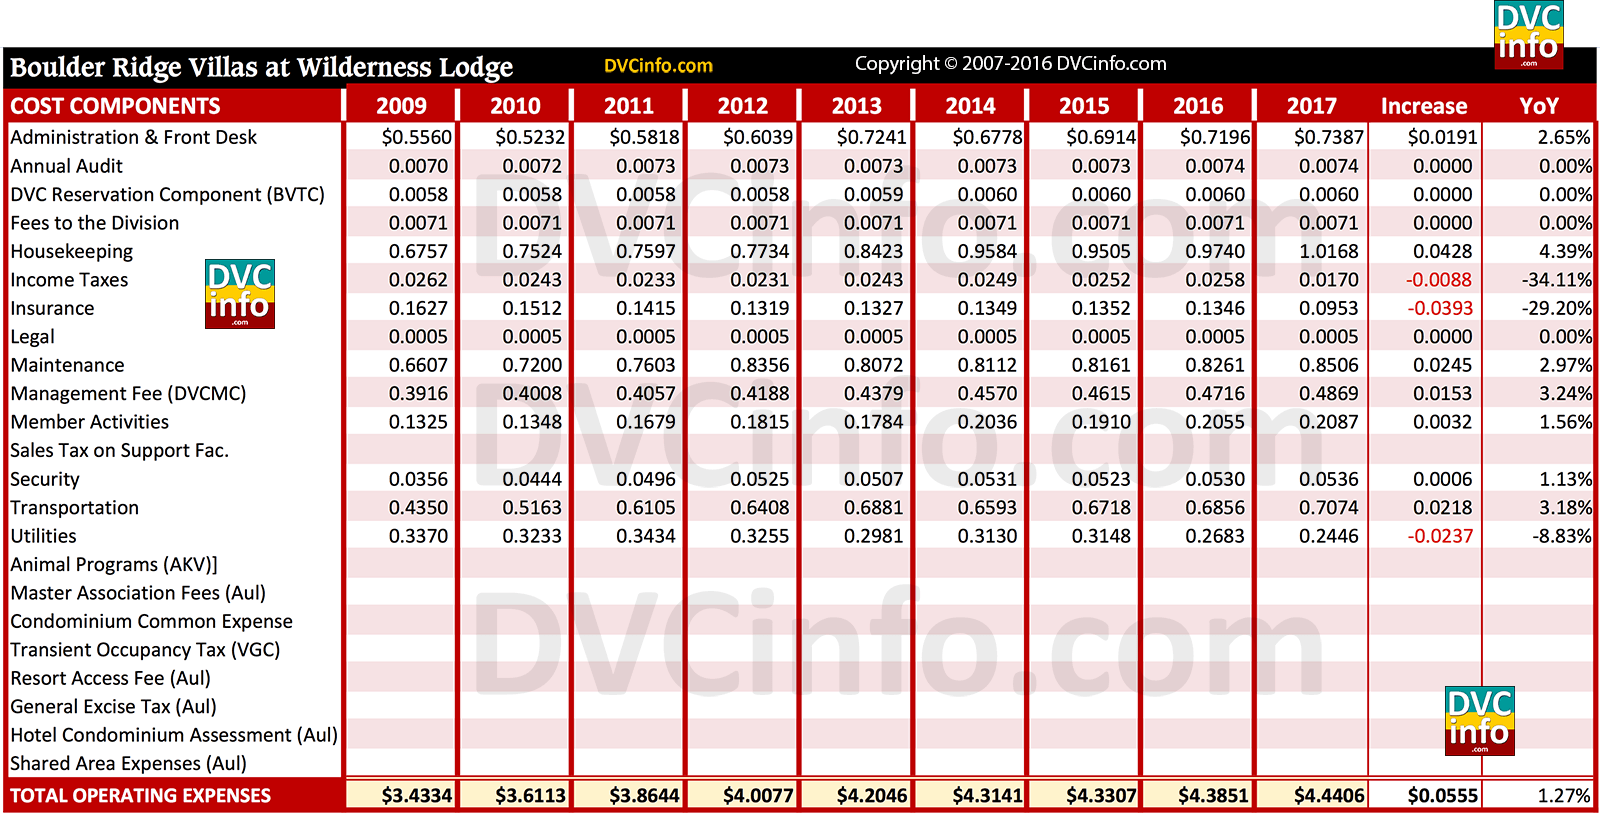1600x815 pixels.
Task: Click the Copyright 2007-2016 DVCinfo.com text
Action: [x=1010, y=64]
